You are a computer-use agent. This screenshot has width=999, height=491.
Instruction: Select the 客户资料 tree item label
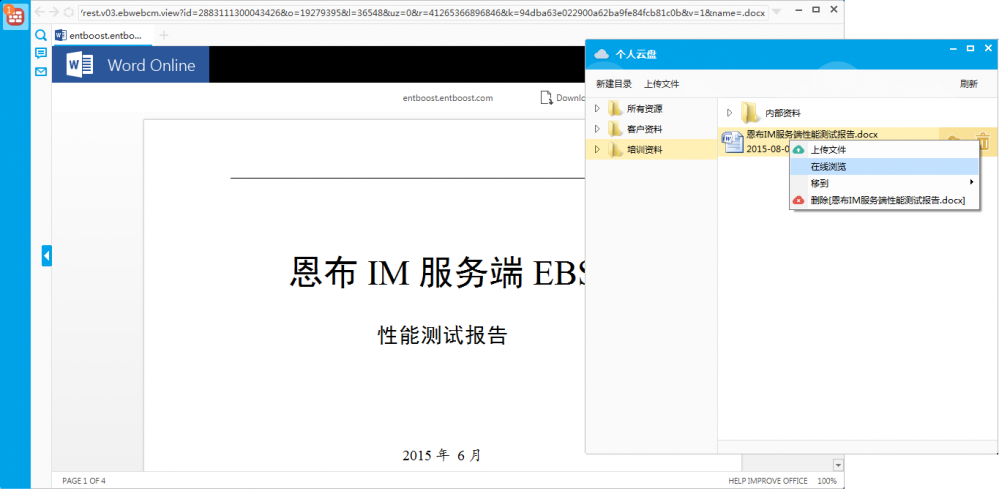pyautogui.click(x=644, y=129)
